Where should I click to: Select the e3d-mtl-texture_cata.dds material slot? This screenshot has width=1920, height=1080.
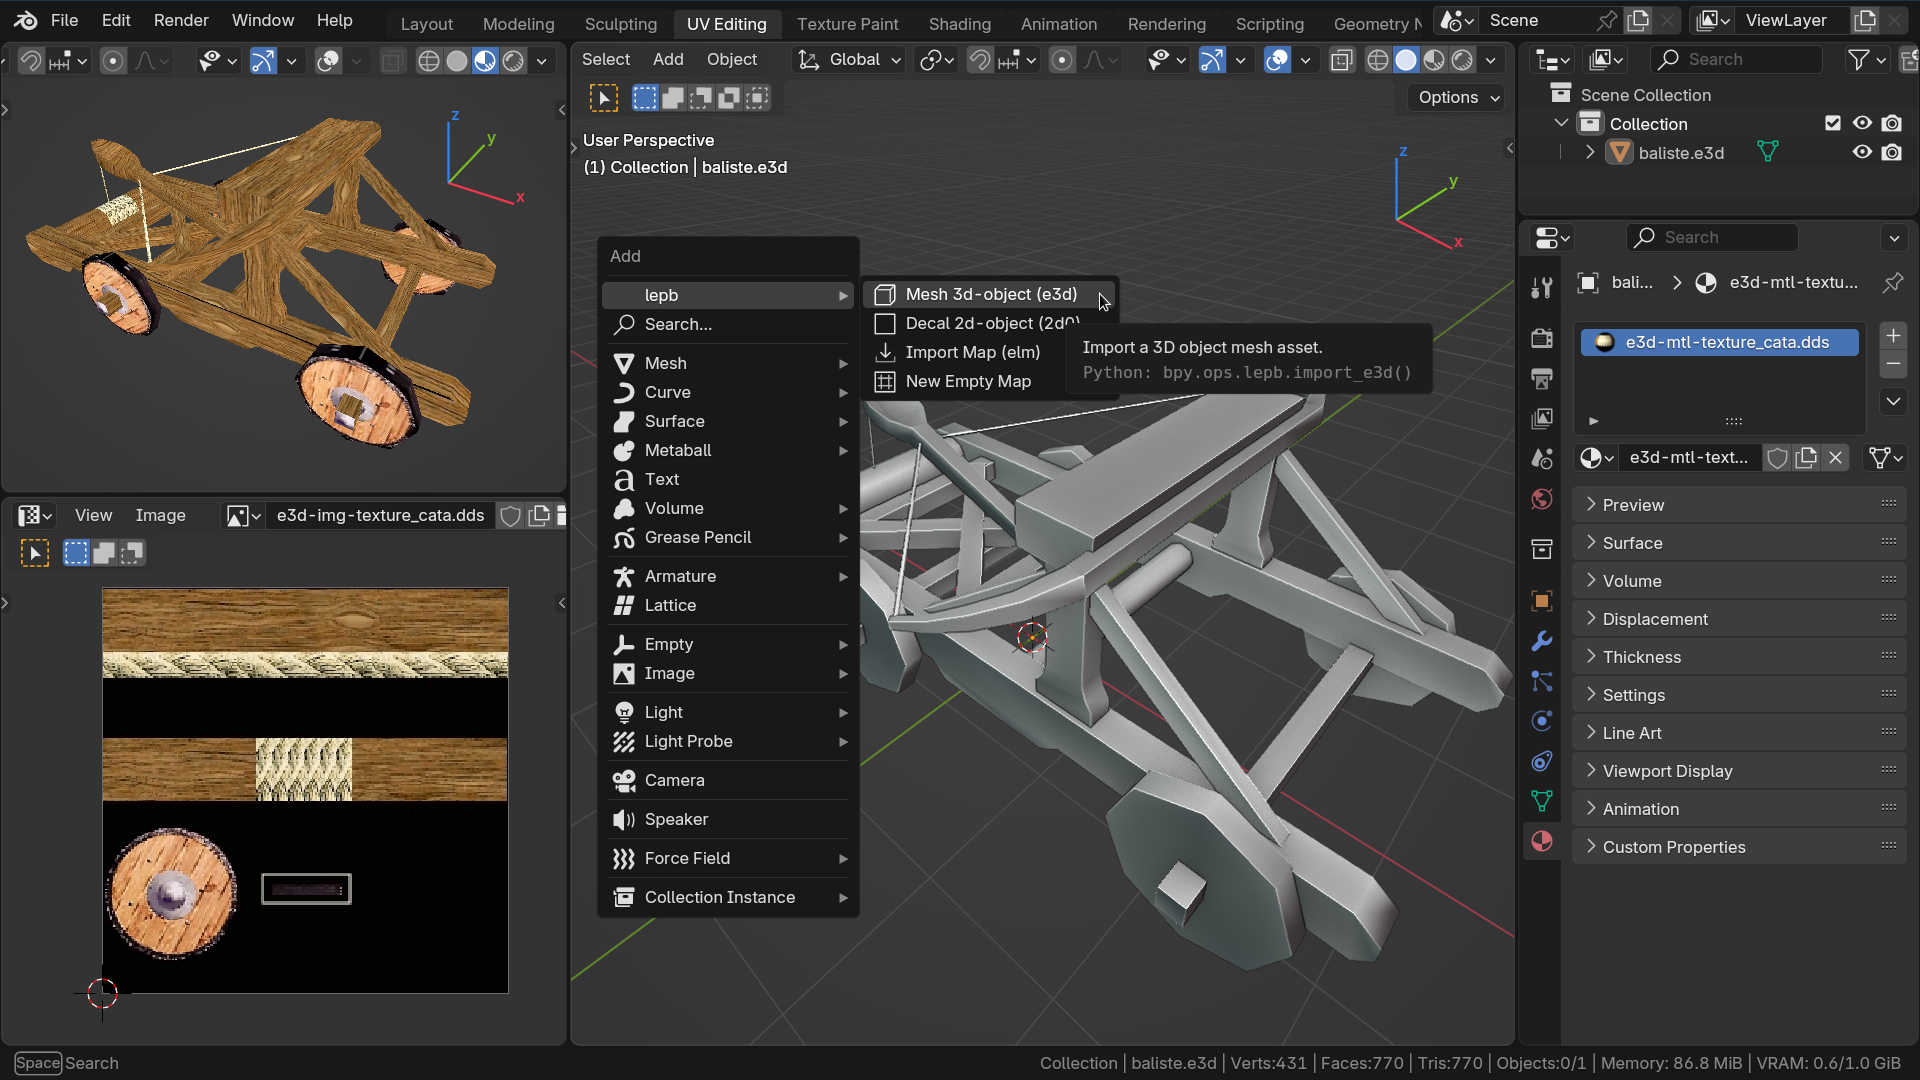1719,342
